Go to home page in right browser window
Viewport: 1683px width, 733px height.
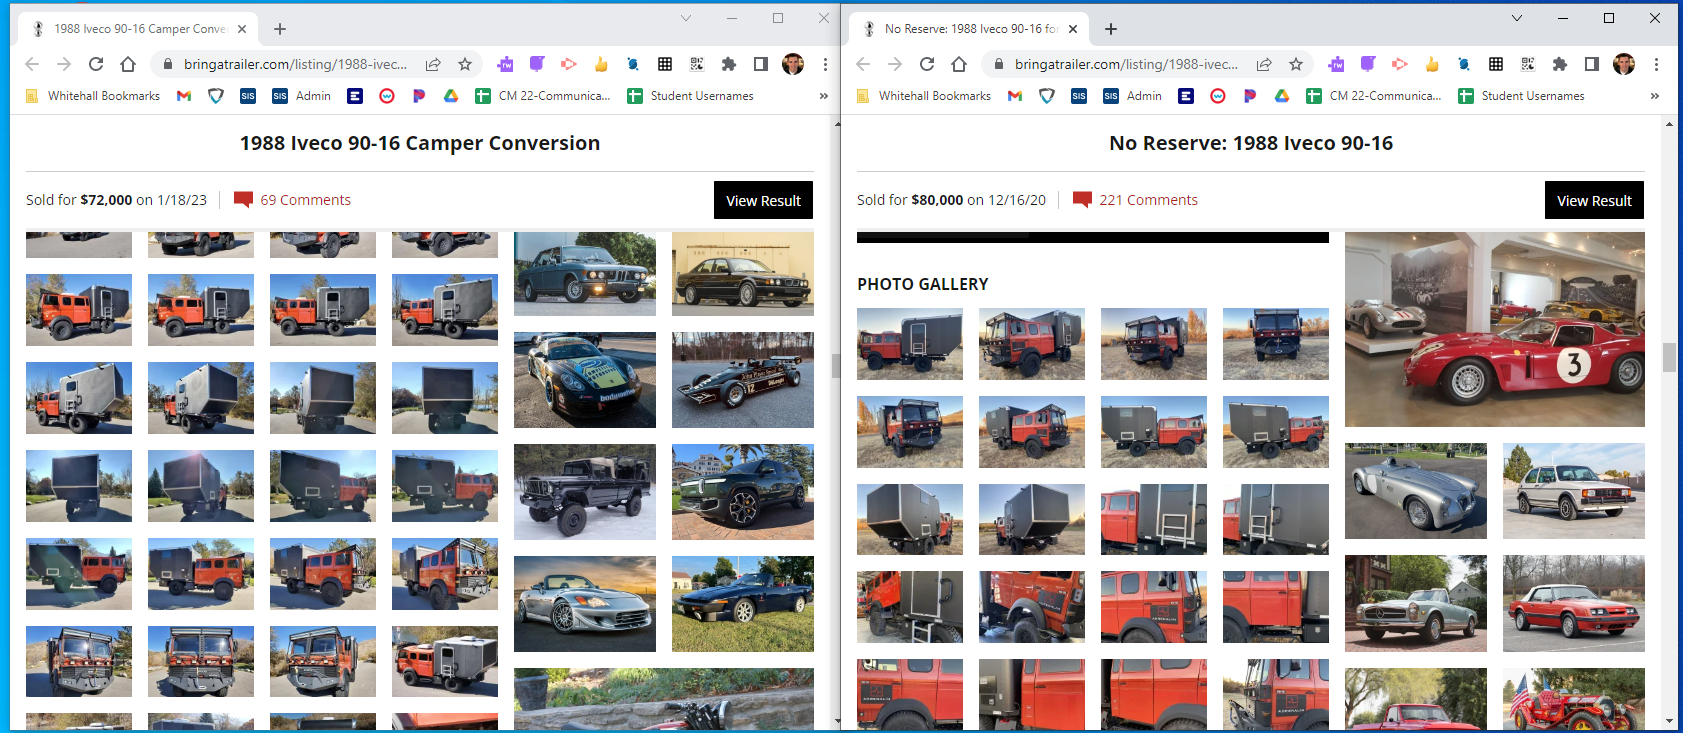click(x=959, y=64)
